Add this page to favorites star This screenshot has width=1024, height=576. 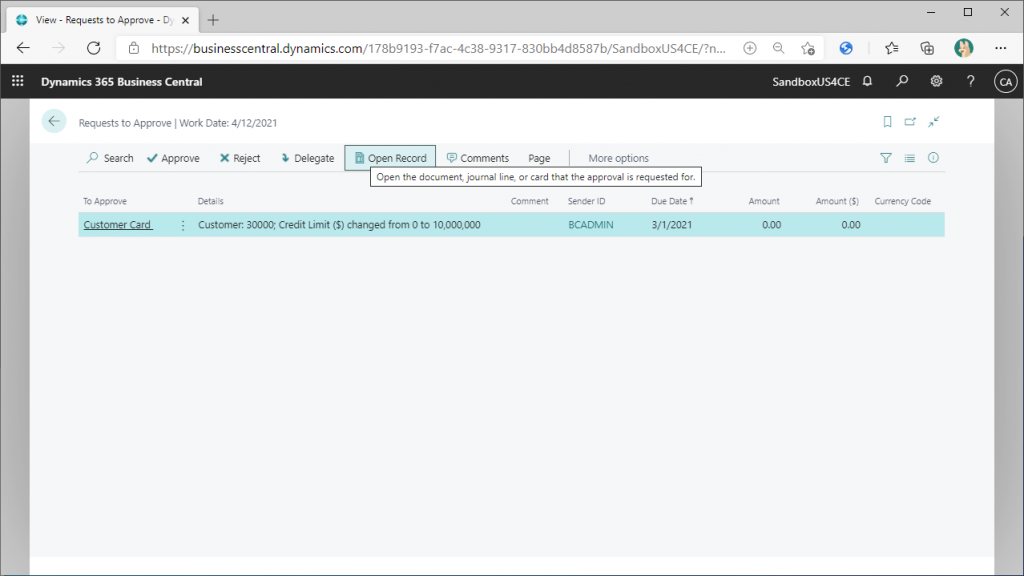(808, 48)
